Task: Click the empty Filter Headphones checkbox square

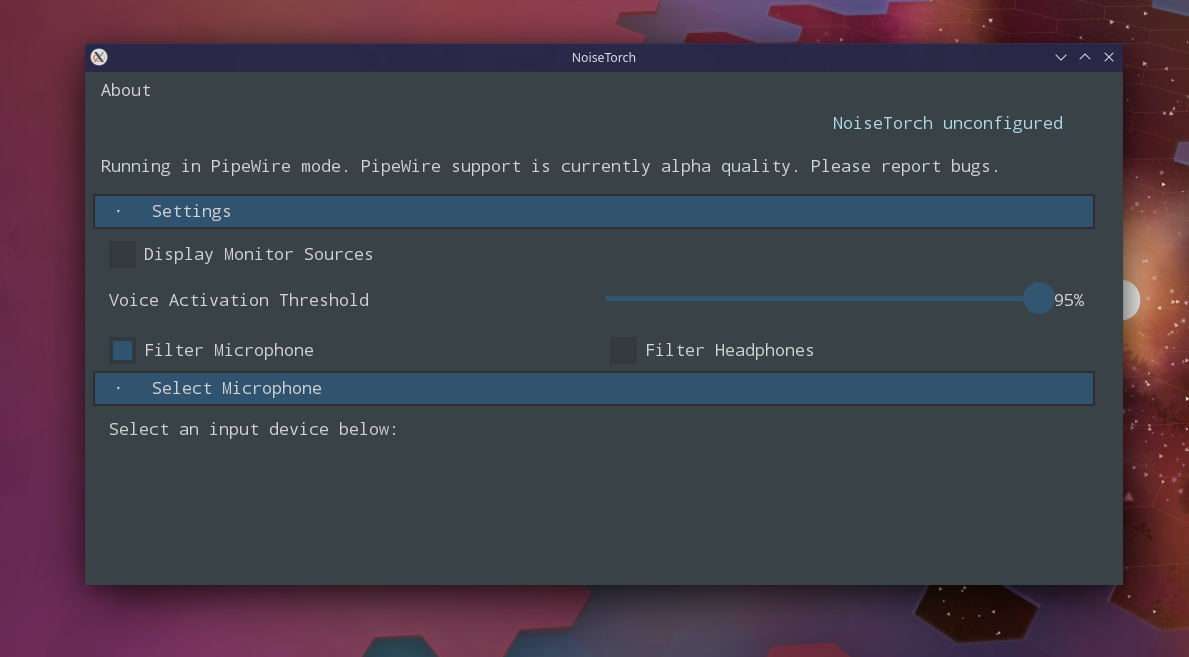Action: (623, 350)
